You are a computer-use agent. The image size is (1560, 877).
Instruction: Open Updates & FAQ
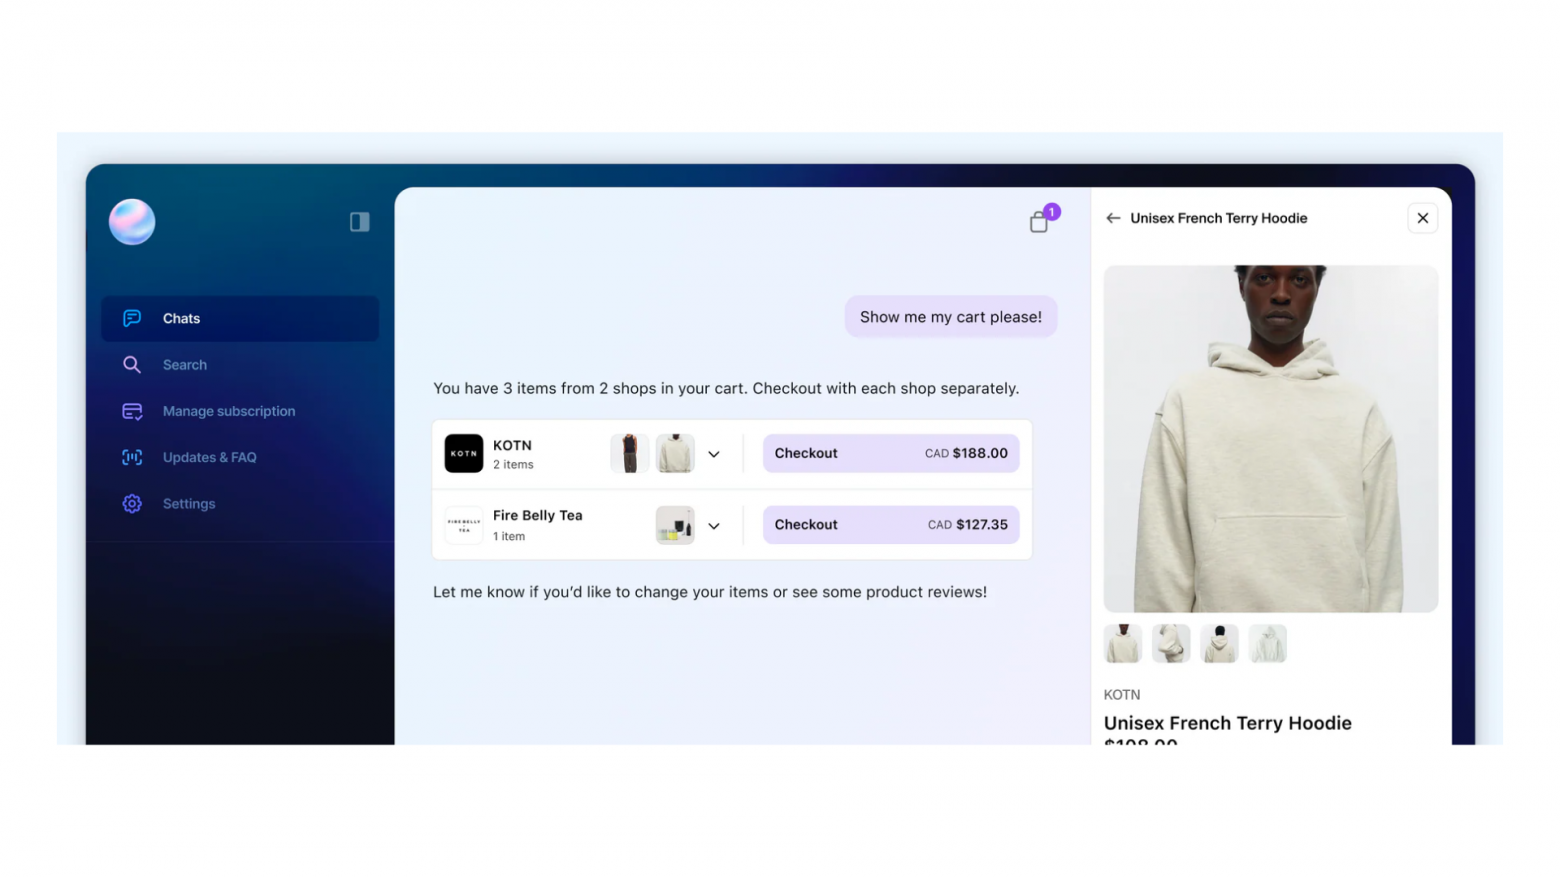(209, 457)
